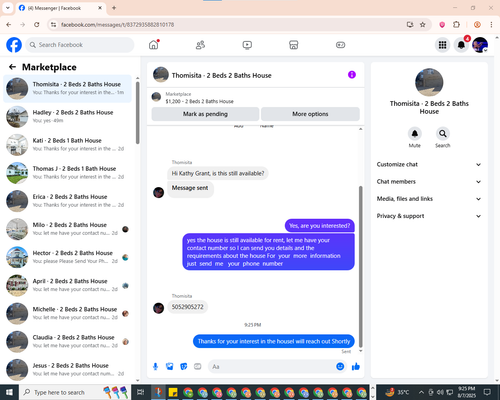This screenshot has height=400, width=500.
Task: Open a new browser tab
Action: 114,8
